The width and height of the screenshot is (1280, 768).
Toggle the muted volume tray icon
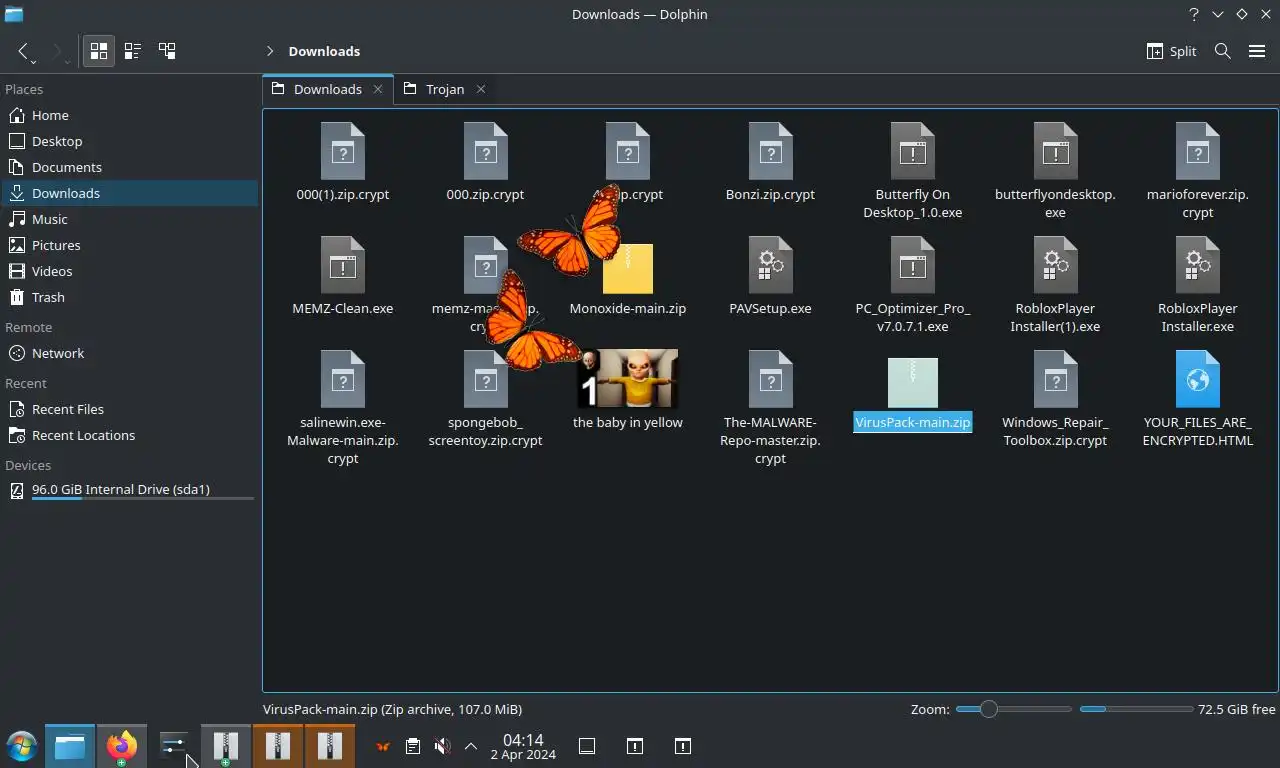pos(442,746)
